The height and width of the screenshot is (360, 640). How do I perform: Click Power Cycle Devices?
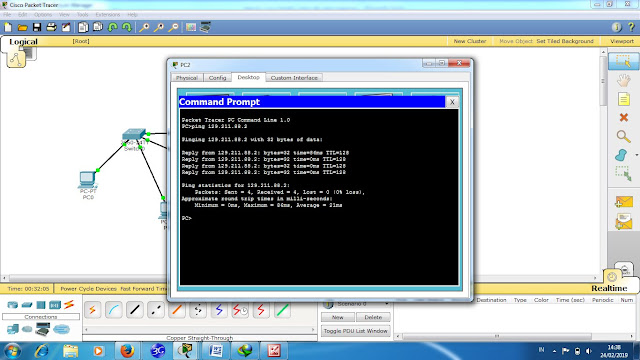click(89, 289)
